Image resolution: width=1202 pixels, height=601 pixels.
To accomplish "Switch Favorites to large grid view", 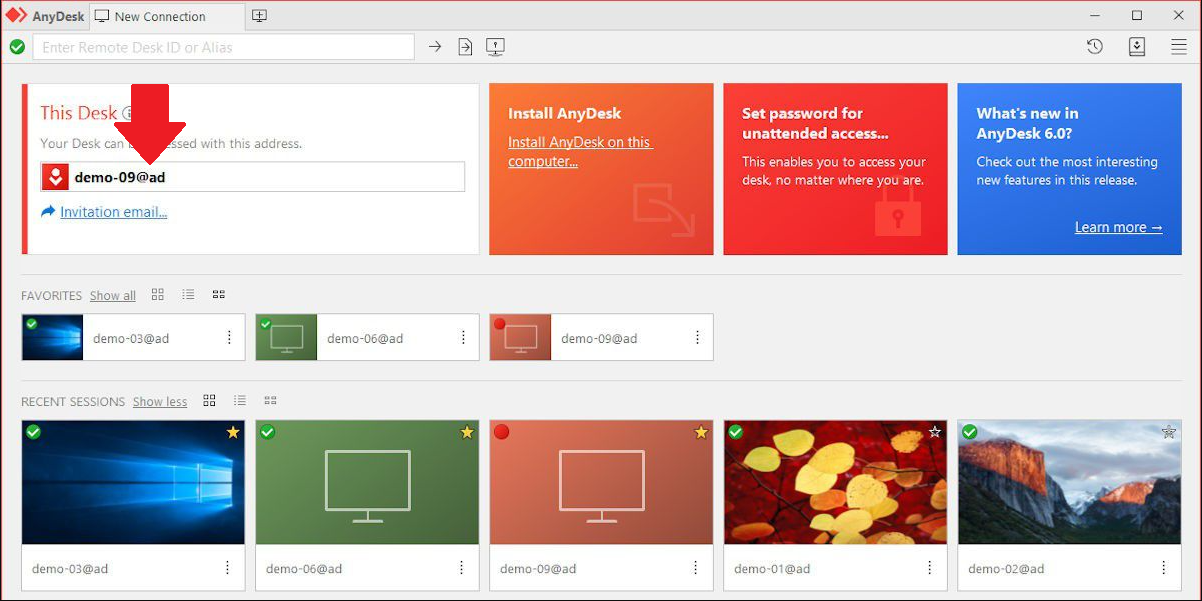I will [158, 294].
